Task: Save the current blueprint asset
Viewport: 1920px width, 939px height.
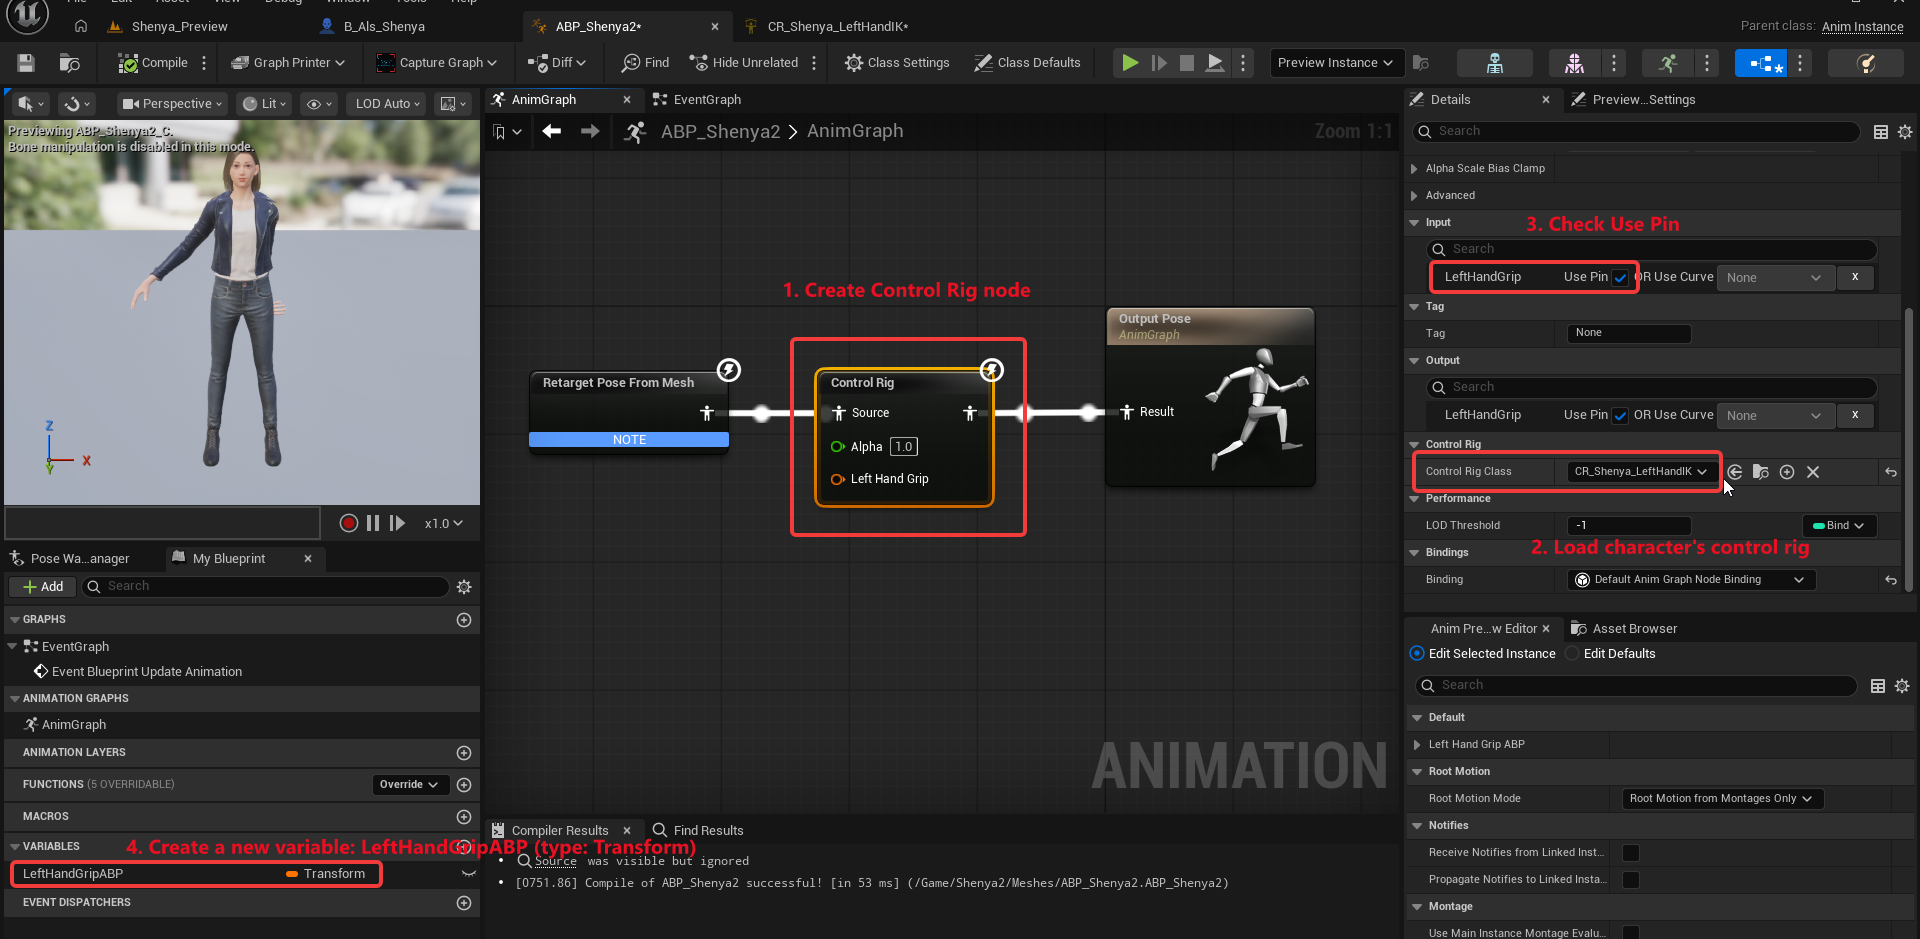Action: 26,63
